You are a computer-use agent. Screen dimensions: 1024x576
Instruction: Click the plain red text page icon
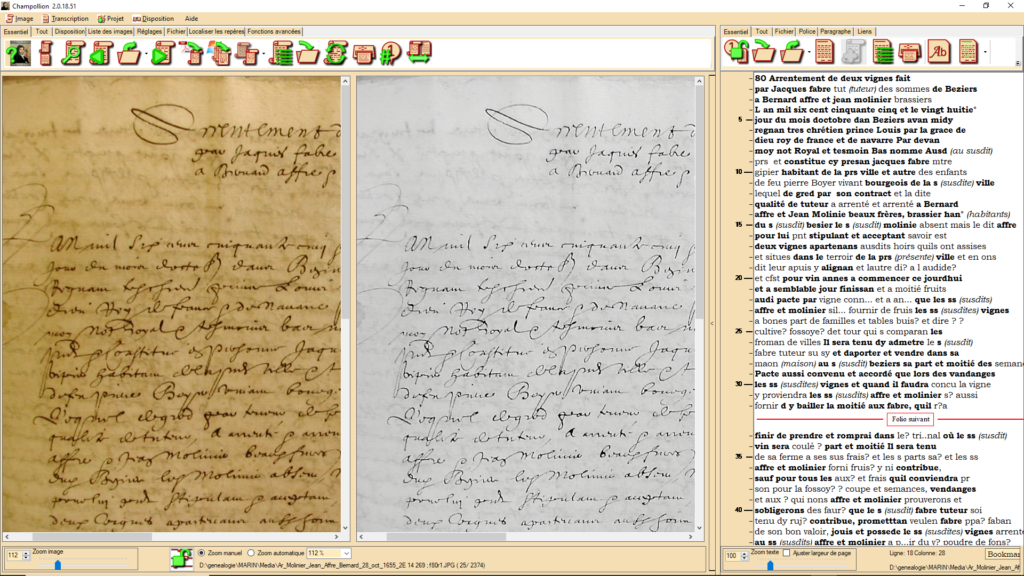click(x=824, y=52)
